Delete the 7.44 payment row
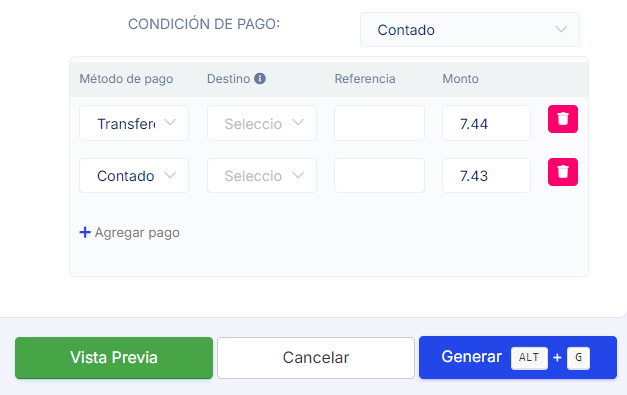Viewport: 627px width, 395px height. [x=563, y=119]
